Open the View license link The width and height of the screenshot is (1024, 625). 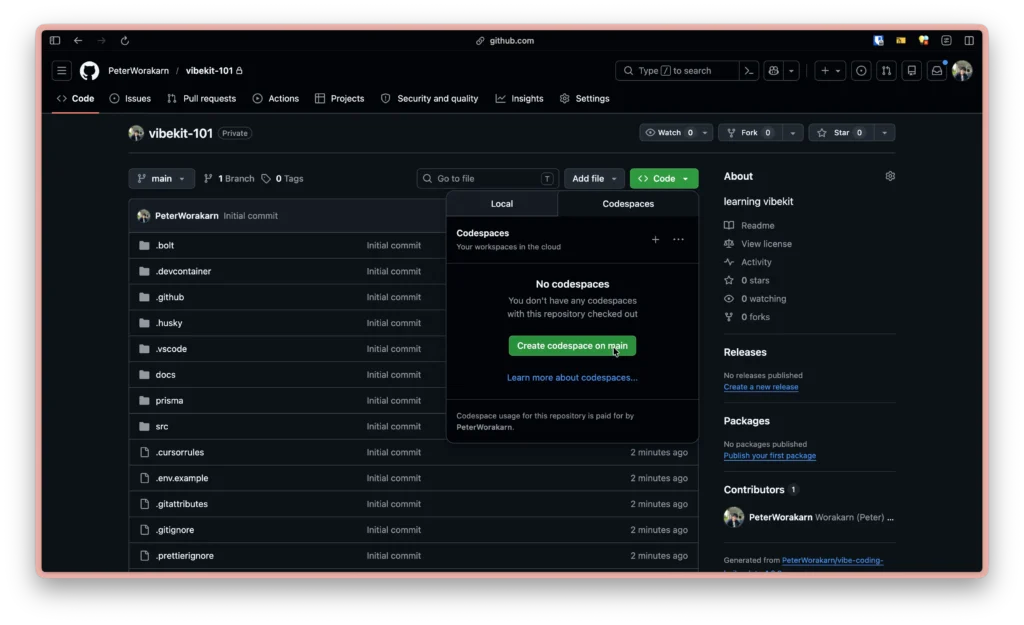758,244
